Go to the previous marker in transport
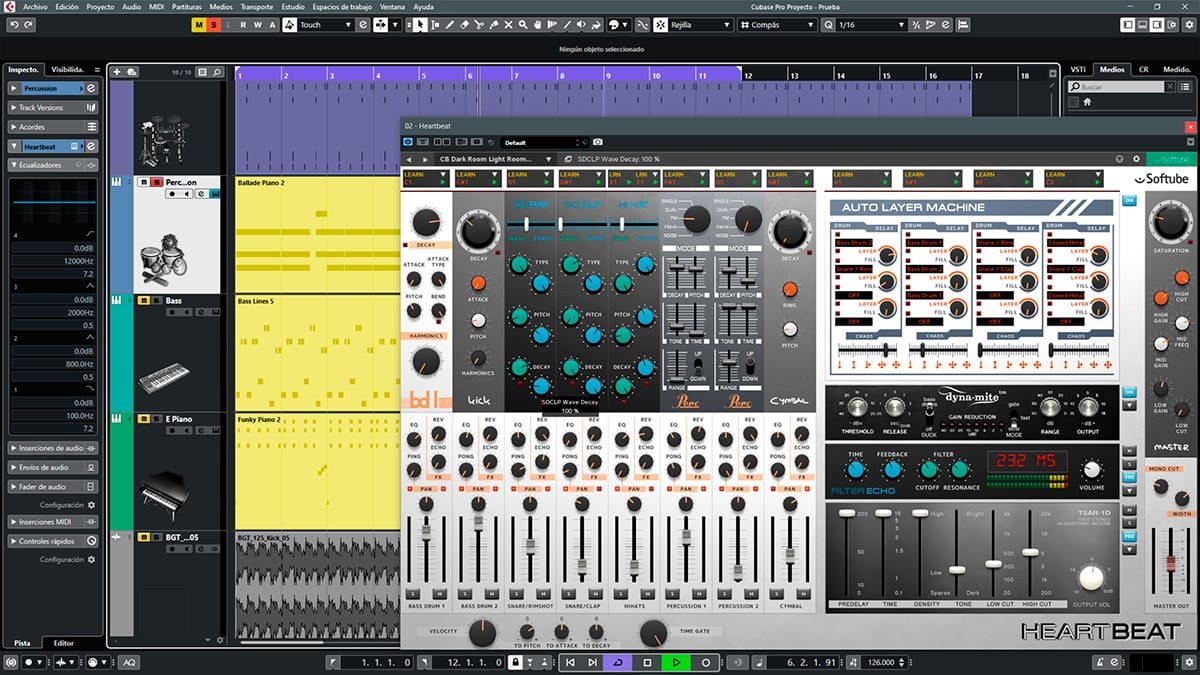The width and height of the screenshot is (1200, 675). tap(570, 662)
